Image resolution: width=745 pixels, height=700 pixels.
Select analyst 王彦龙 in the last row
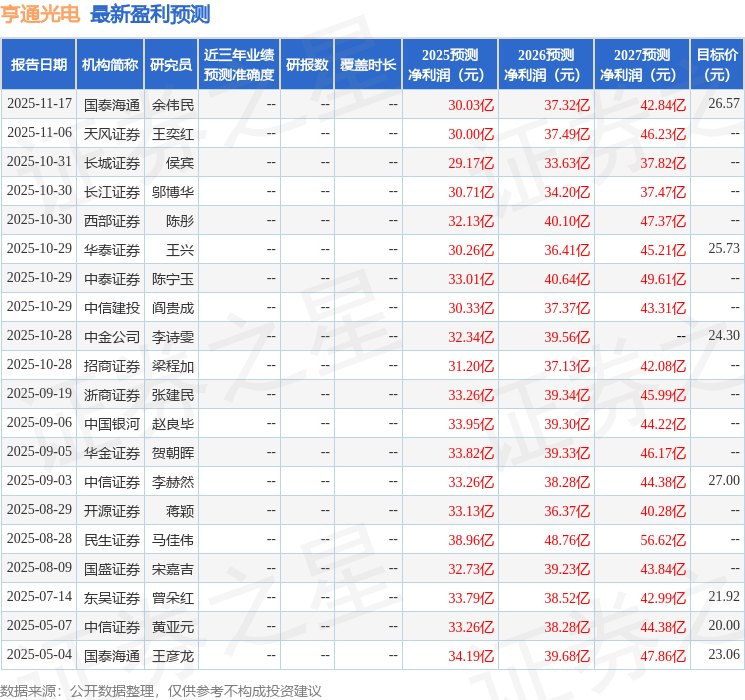pyautogui.click(x=173, y=655)
